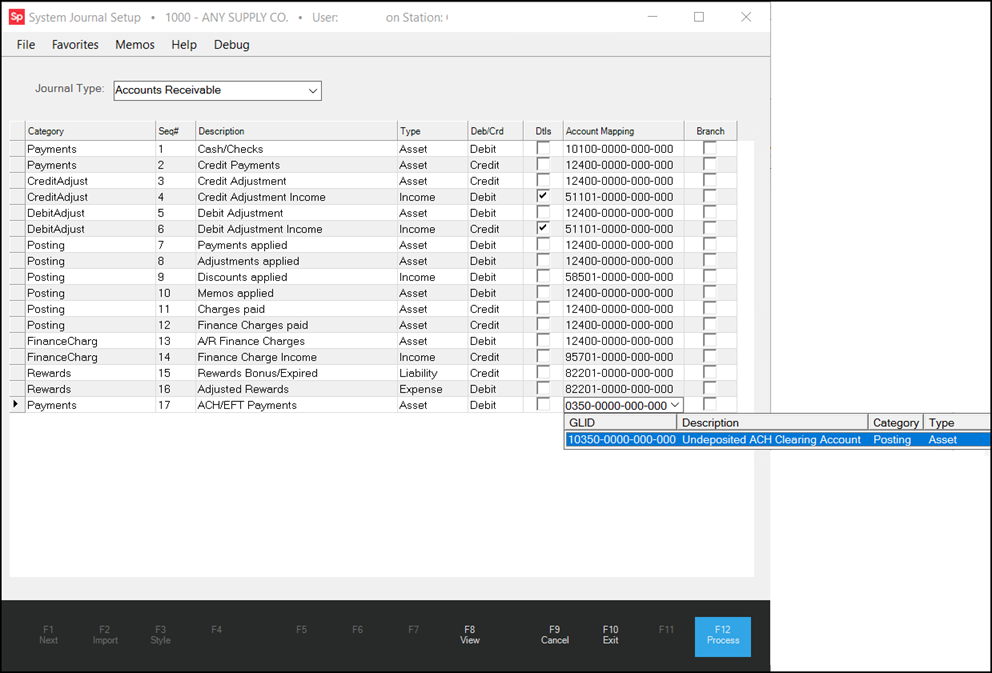
Task: Open the Debug menu
Action: [x=231, y=45]
